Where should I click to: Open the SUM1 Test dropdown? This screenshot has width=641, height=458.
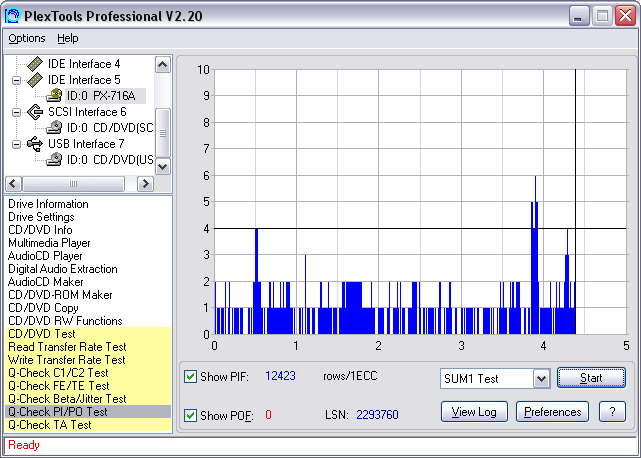pos(541,379)
